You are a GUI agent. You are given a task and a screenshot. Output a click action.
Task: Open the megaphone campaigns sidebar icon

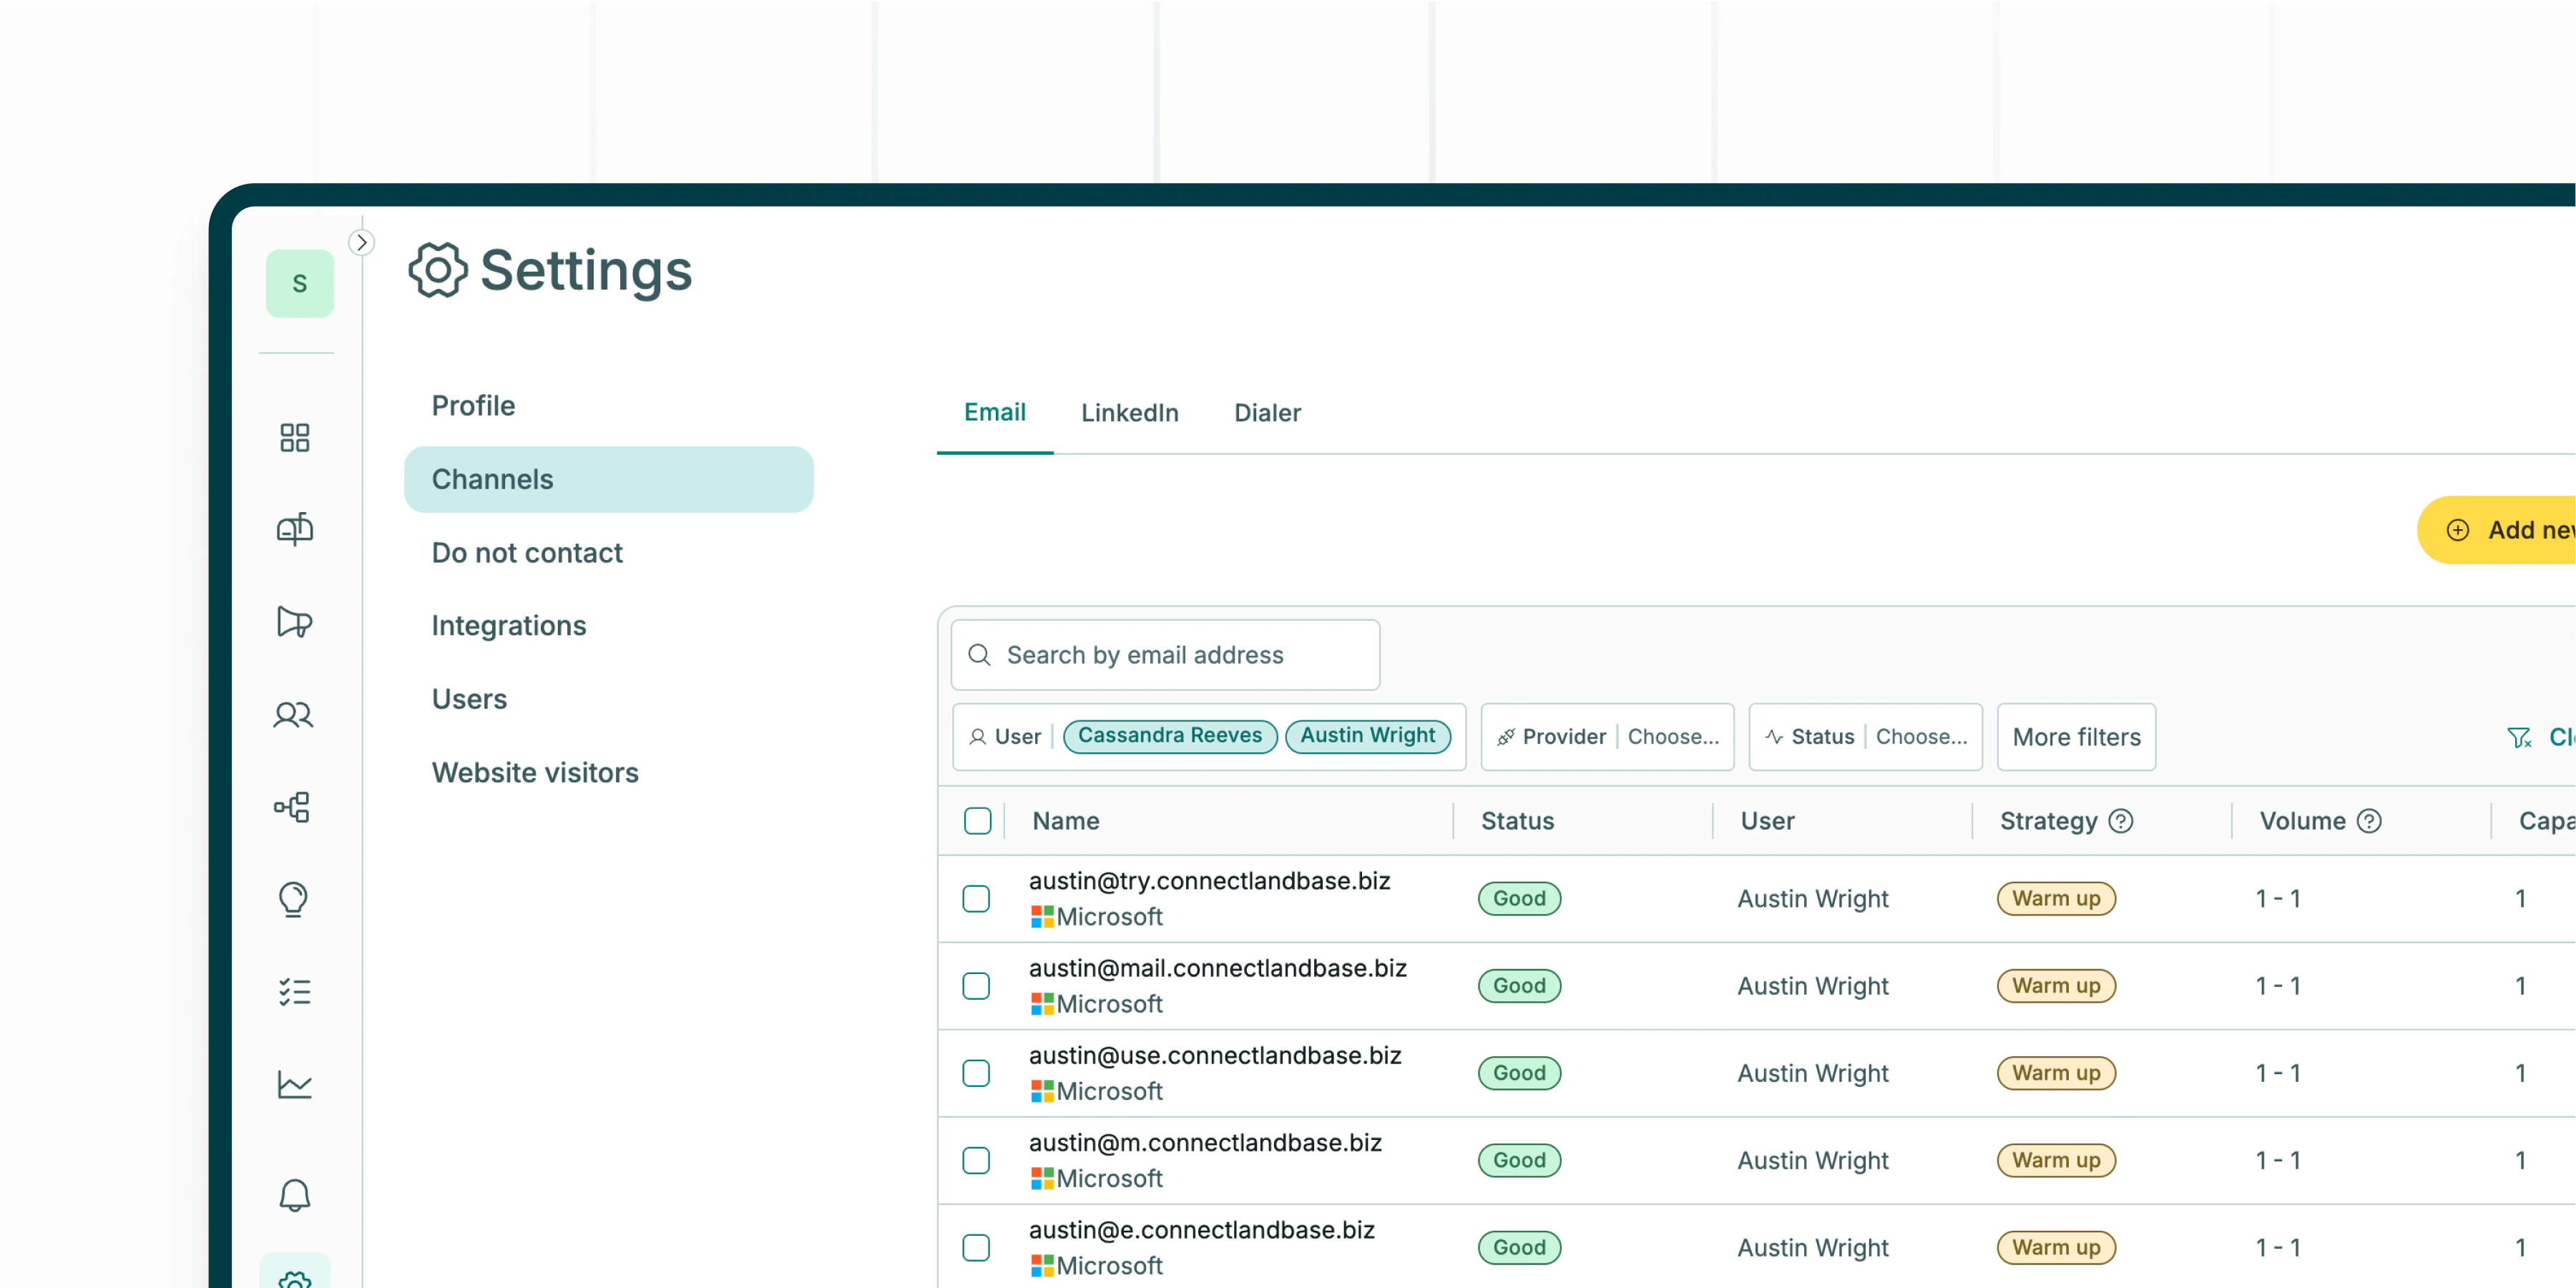294,622
